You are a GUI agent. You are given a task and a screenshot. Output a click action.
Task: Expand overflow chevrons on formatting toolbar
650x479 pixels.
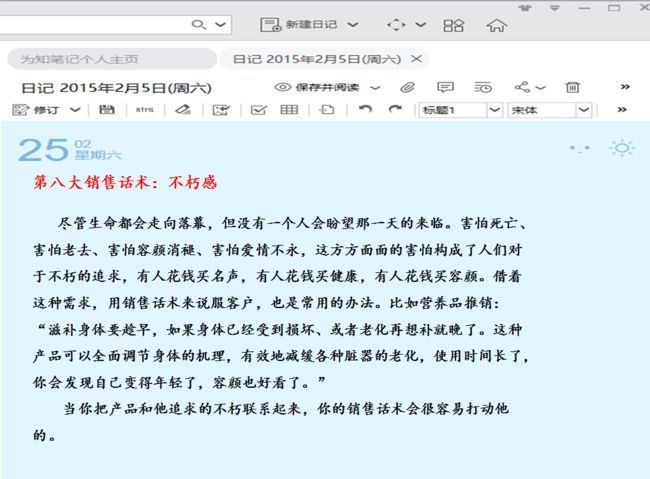[622, 109]
